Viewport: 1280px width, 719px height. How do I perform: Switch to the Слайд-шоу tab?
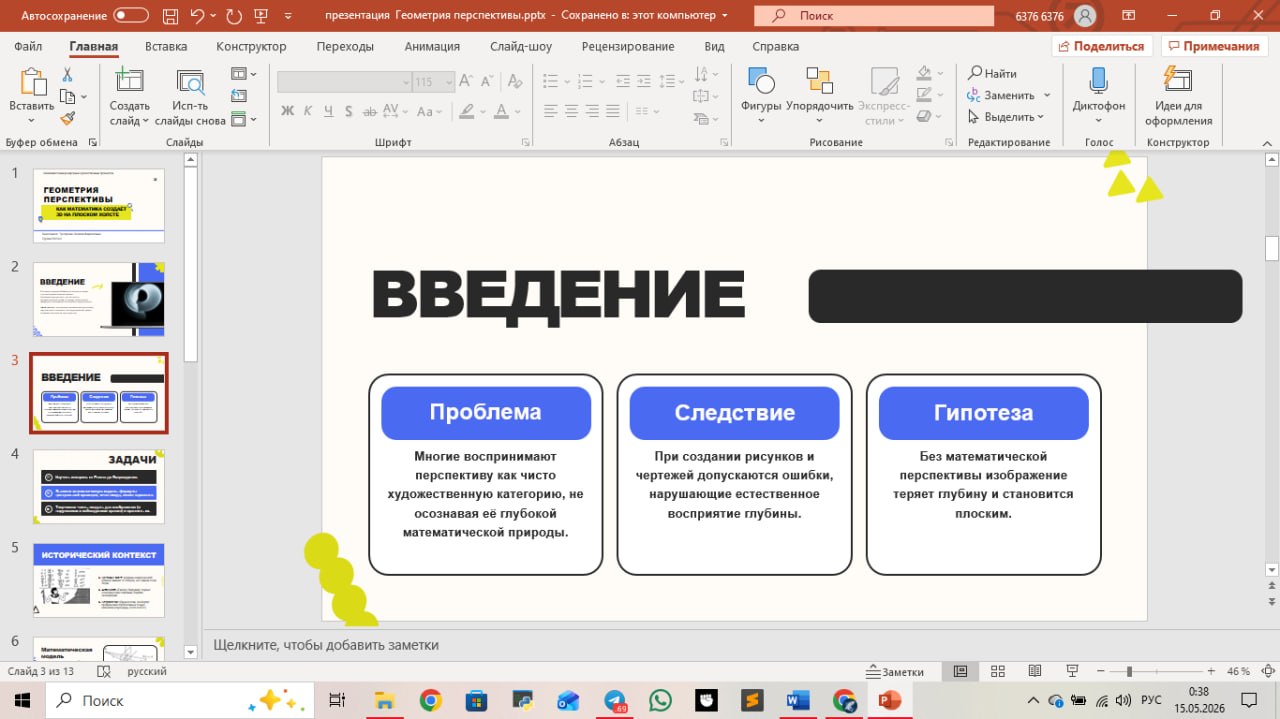(x=521, y=47)
